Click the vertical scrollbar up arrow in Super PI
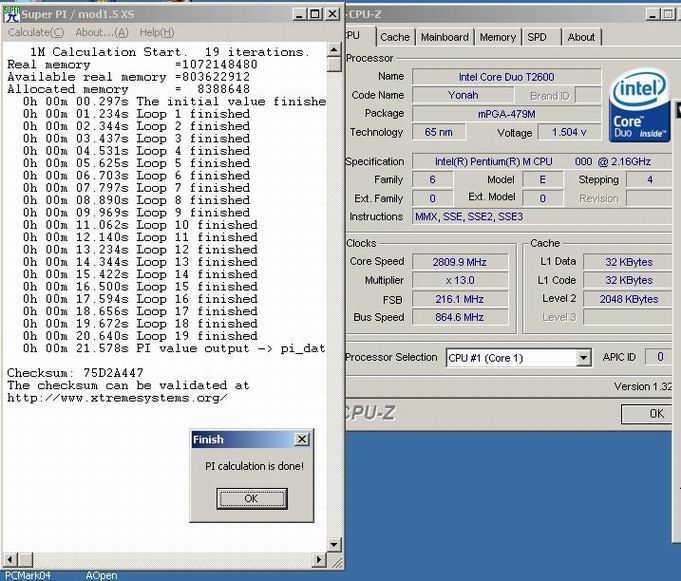The height and width of the screenshot is (581, 681). pyautogui.click(x=334, y=50)
